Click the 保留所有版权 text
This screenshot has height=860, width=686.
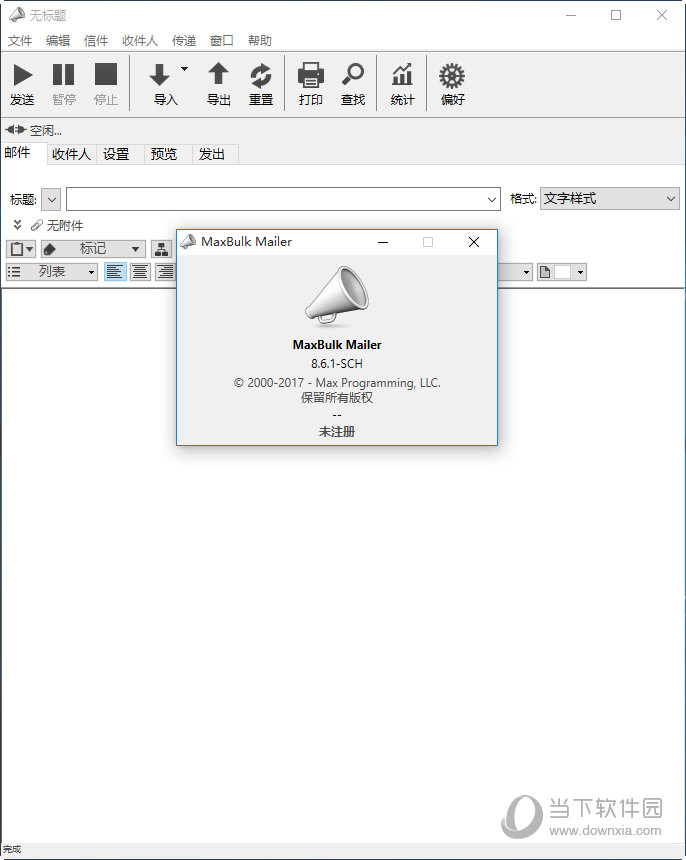(x=337, y=398)
